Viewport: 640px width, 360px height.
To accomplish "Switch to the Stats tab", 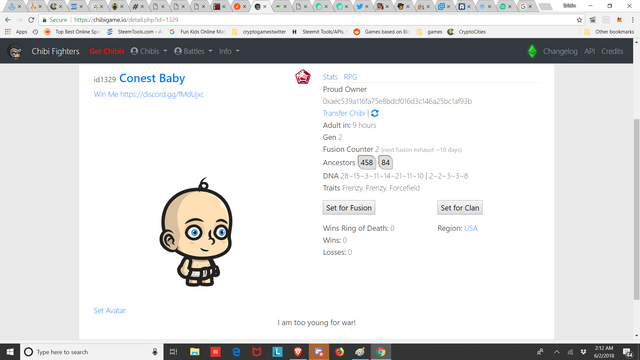I will [x=330, y=77].
